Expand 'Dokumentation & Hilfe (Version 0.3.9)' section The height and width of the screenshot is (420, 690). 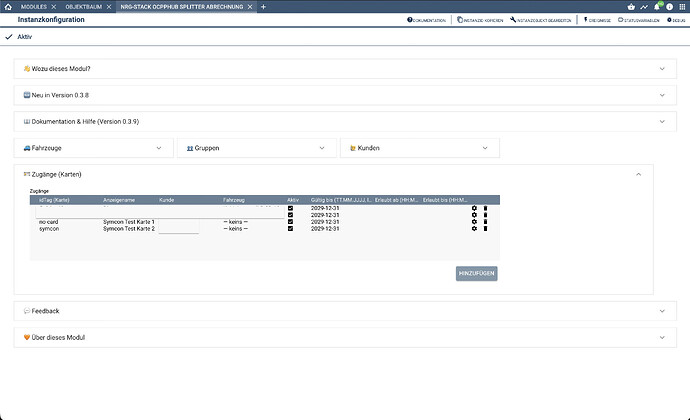click(x=345, y=122)
